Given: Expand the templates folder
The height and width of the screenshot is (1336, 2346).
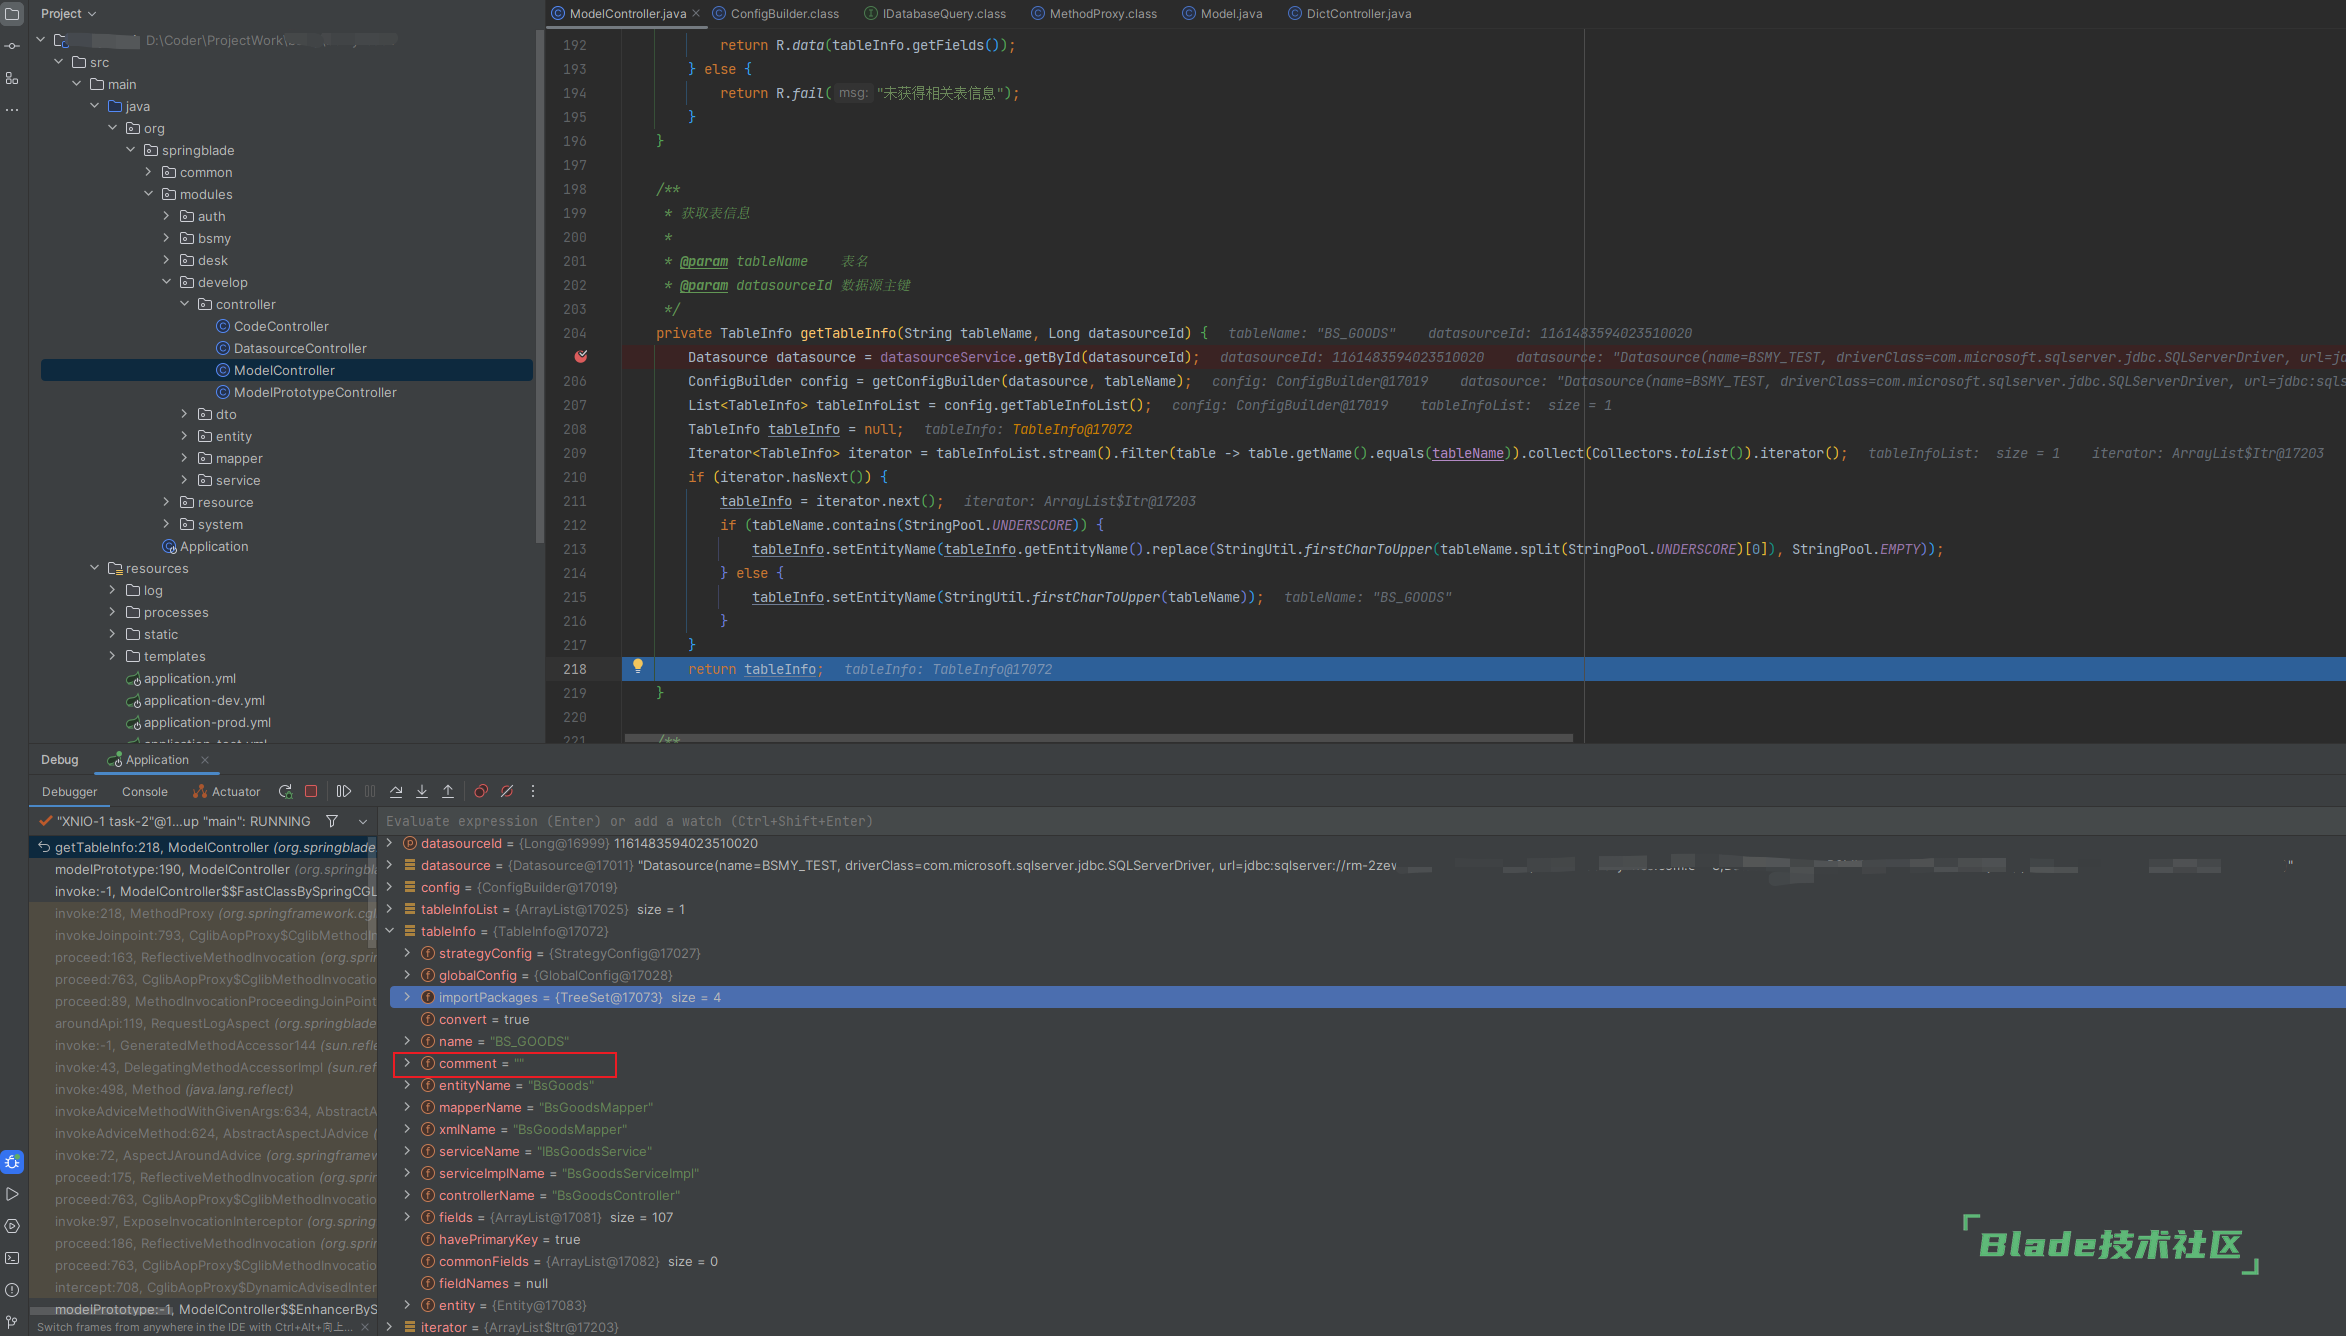Looking at the screenshot, I should pos(113,656).
